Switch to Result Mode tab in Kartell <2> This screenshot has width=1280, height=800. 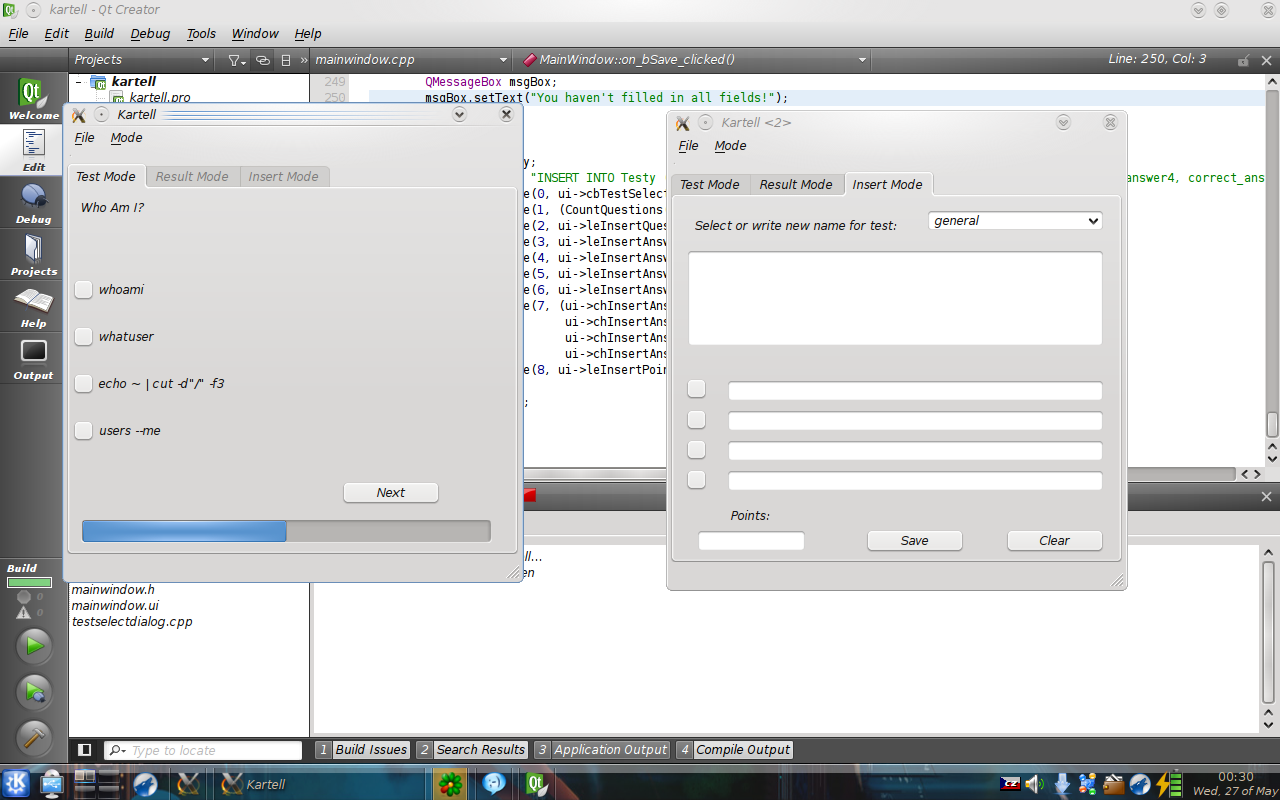point(796,185)
